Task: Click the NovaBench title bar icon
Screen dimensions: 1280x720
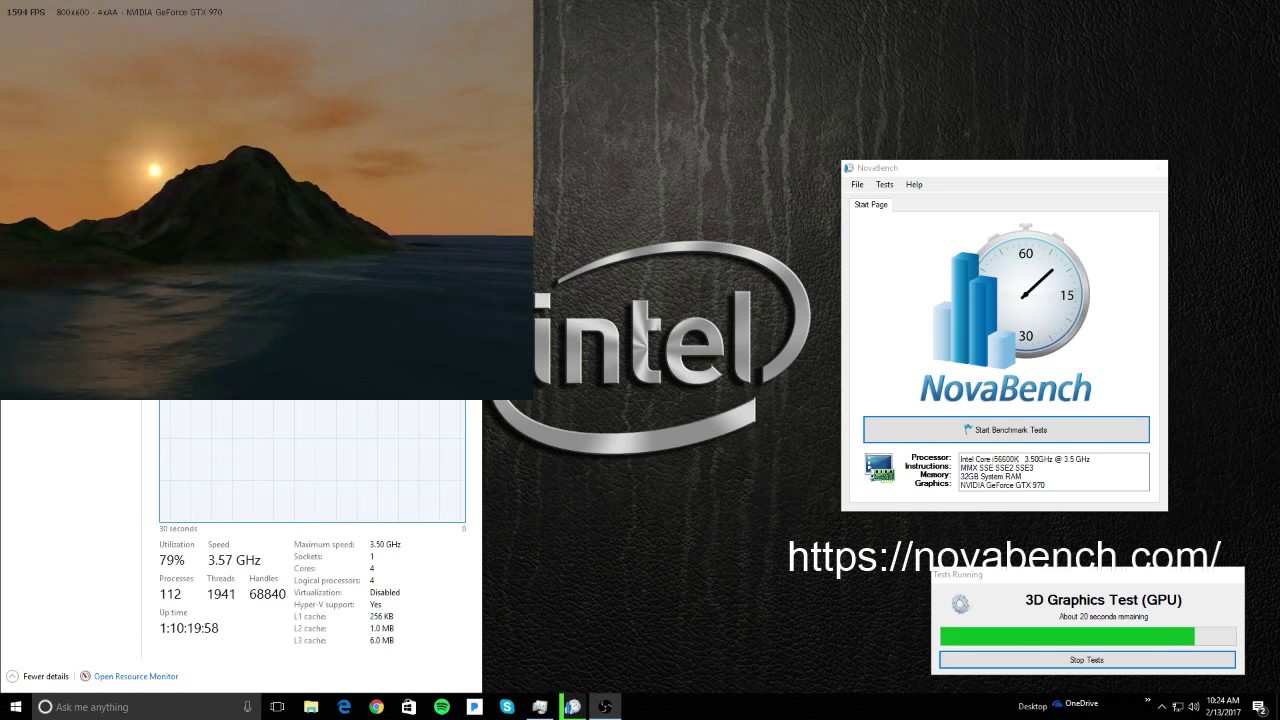Action: click(x=849, y=168)
